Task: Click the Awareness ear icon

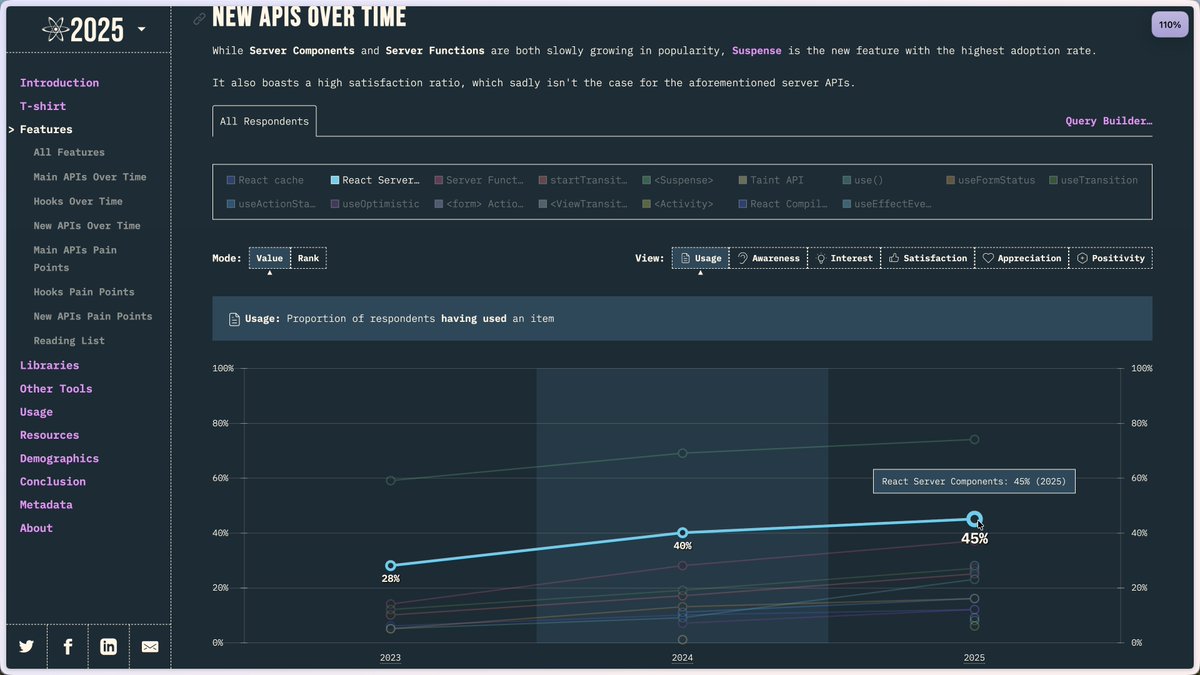Action: click(743, 258)
